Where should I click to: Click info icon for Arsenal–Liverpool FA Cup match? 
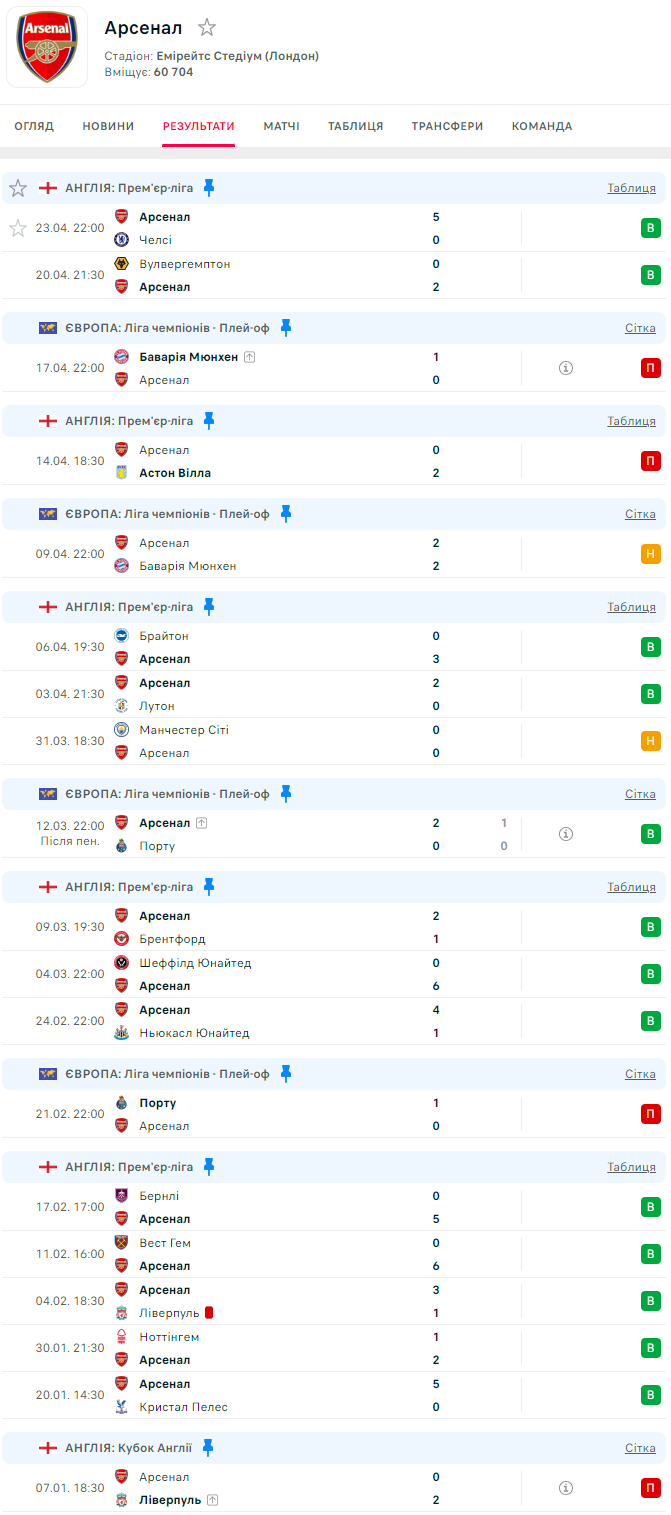[x=565, y=1488]
